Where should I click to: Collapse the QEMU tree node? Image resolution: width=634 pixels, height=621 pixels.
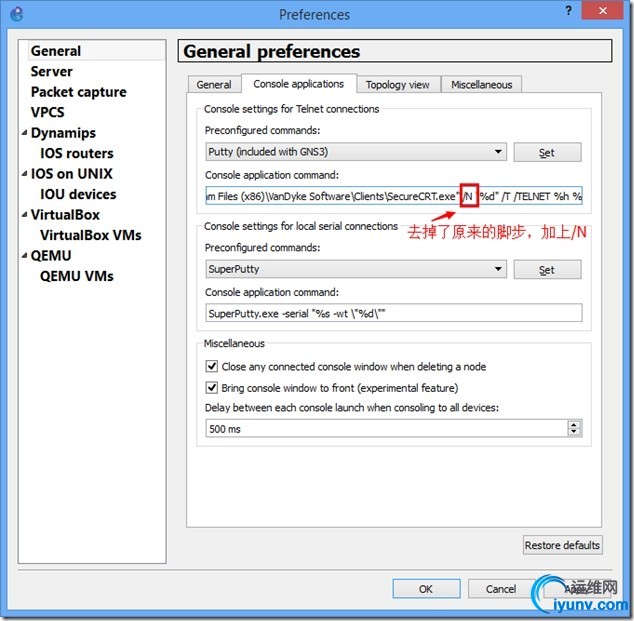point(25,256)
